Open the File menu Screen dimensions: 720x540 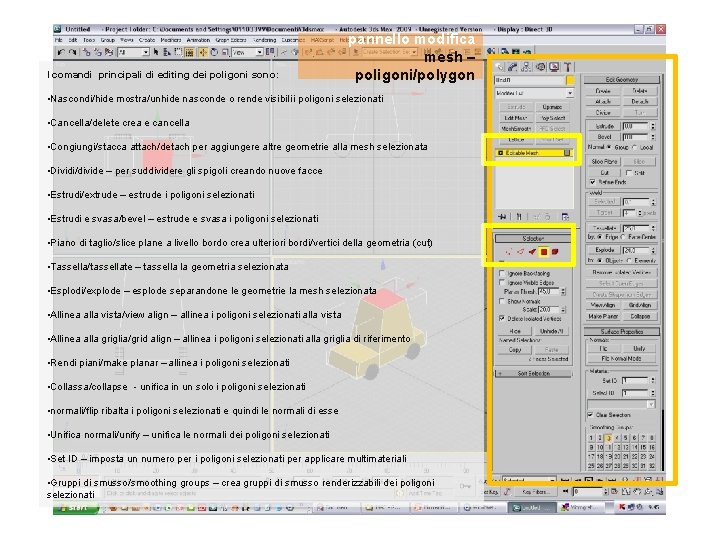[59, 40]
